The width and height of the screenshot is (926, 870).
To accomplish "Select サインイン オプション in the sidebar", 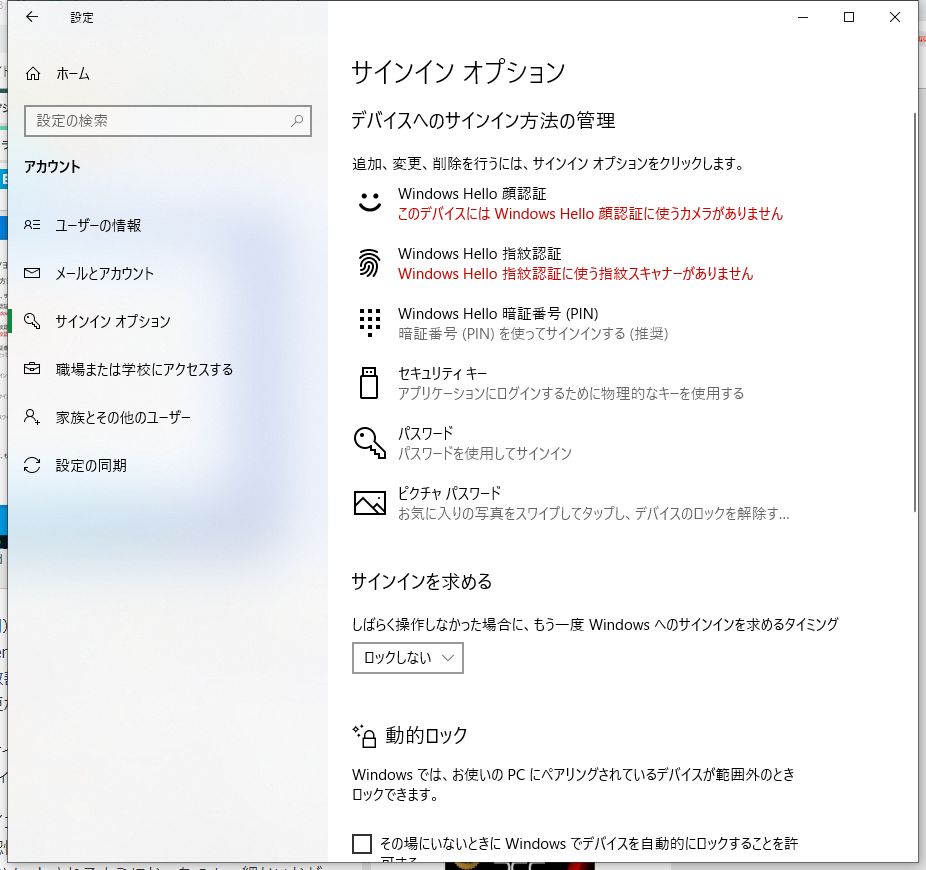I will tap(168, 321).
